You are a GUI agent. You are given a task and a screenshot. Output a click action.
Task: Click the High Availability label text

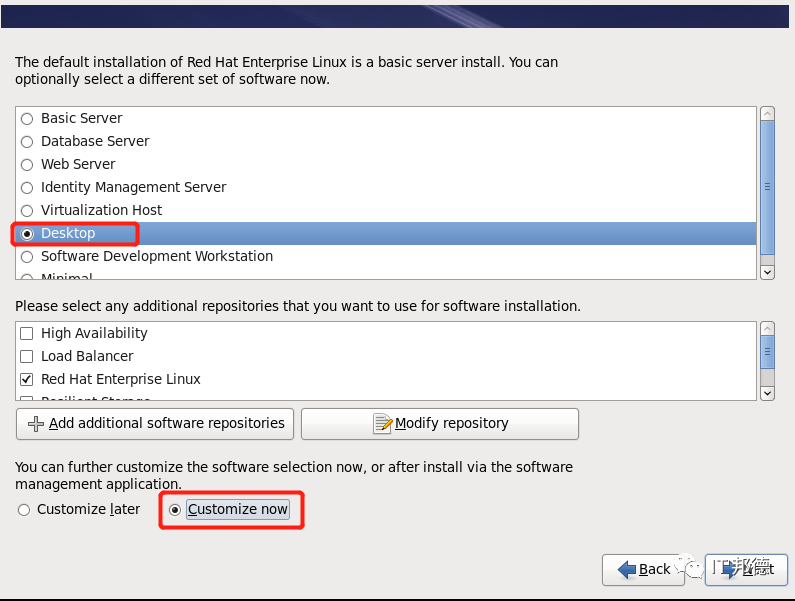point(94,333)
